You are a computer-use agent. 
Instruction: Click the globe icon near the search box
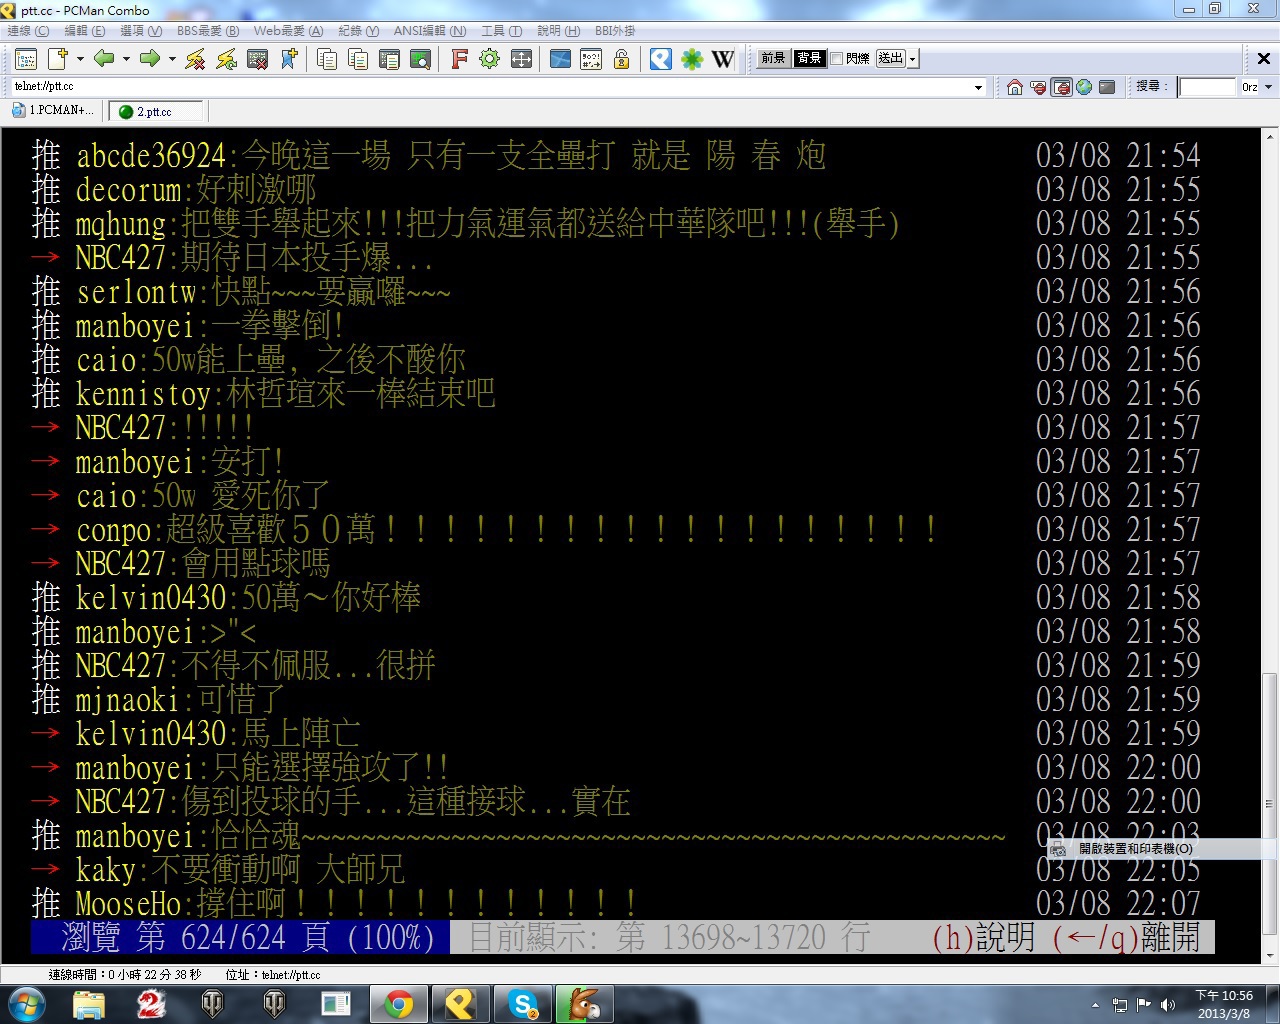(1084, 87)
